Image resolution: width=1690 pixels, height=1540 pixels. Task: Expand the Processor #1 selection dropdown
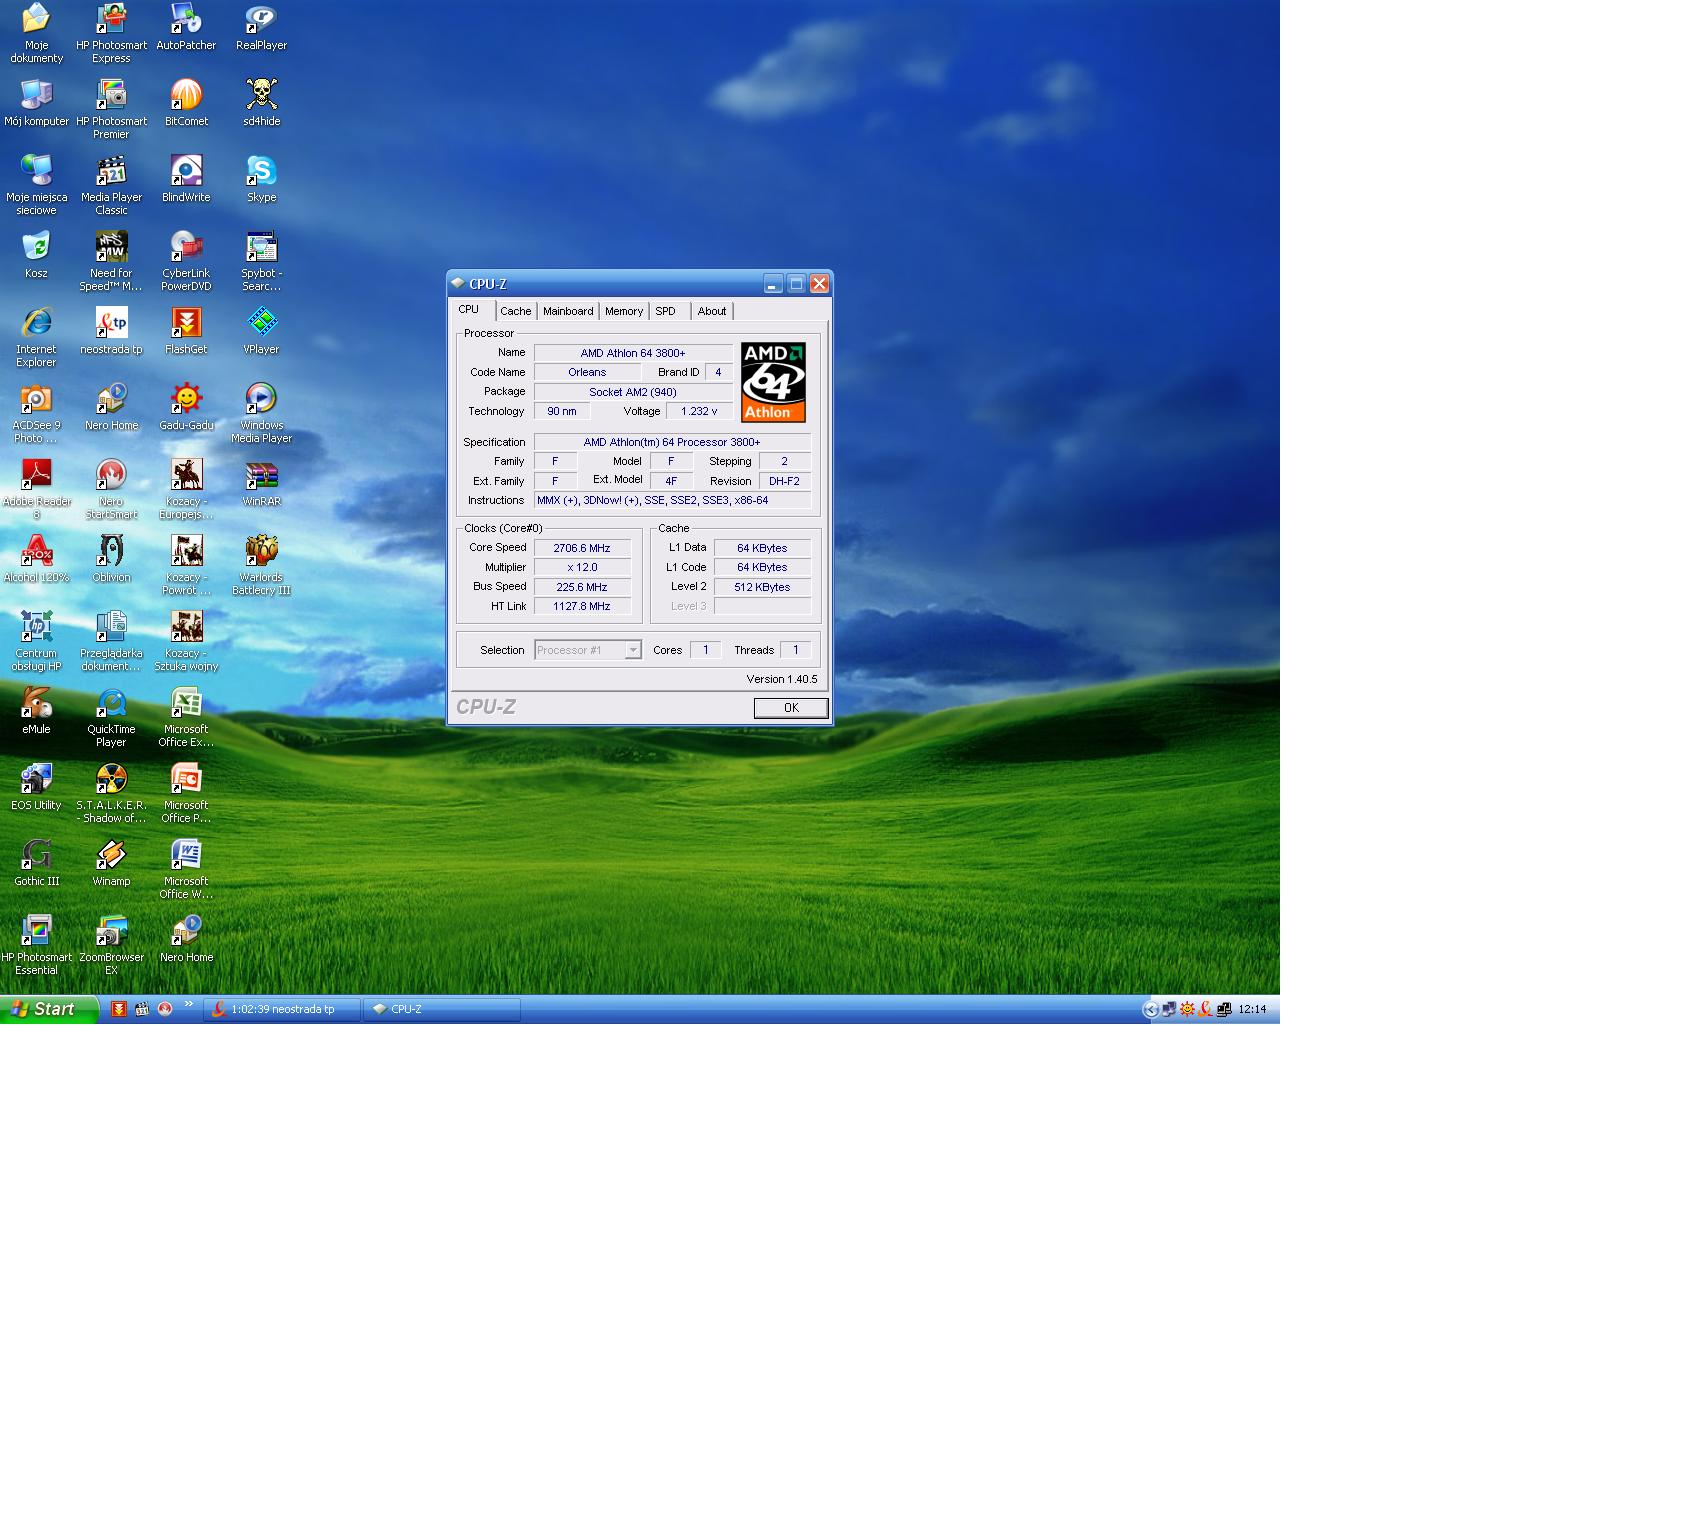pyautogui.click(x=632, y=650)
